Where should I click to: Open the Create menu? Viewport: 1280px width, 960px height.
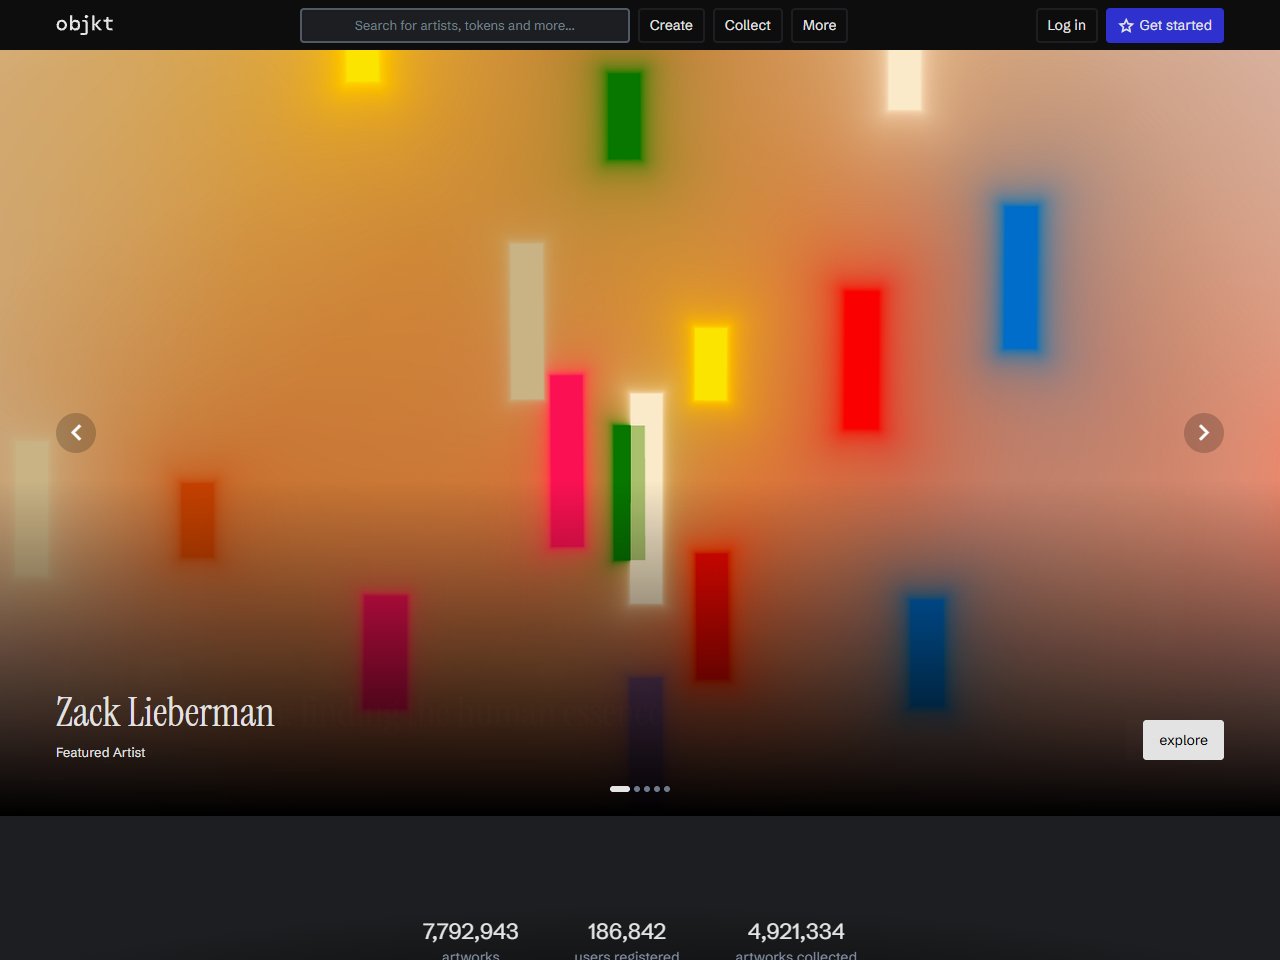[x=671, y=25]
